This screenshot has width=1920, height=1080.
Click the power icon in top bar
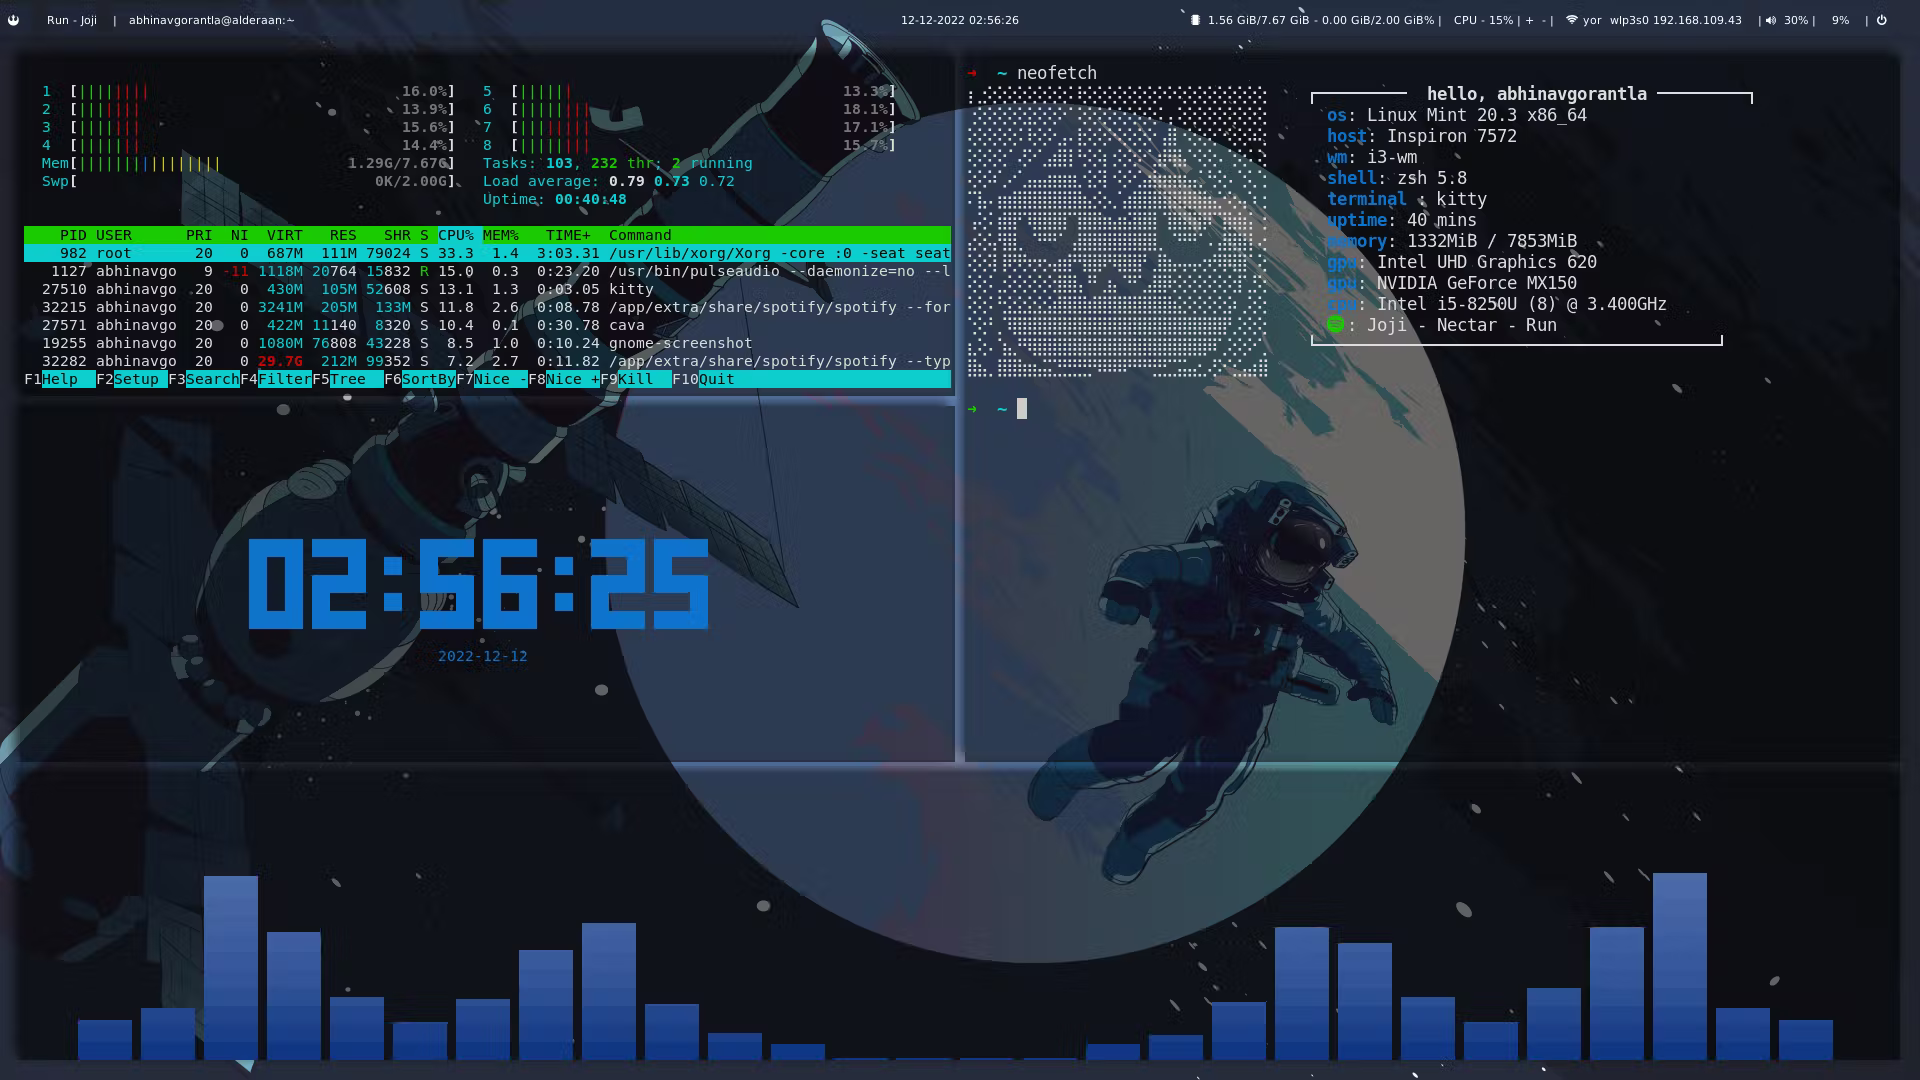pos(1881,20)
